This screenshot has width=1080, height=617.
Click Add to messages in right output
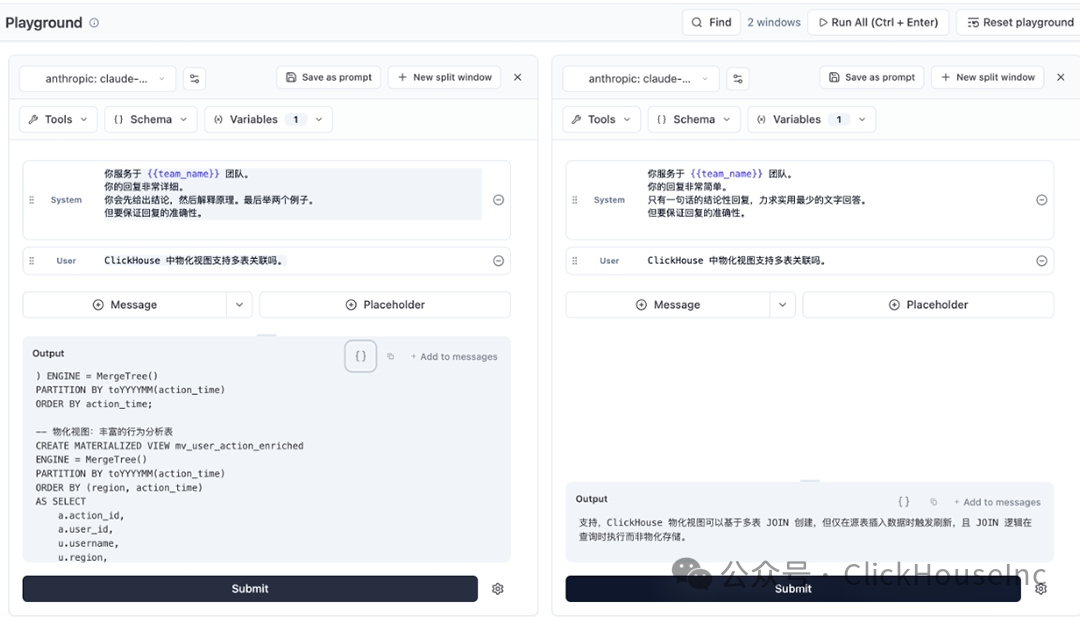pos(997,502)
